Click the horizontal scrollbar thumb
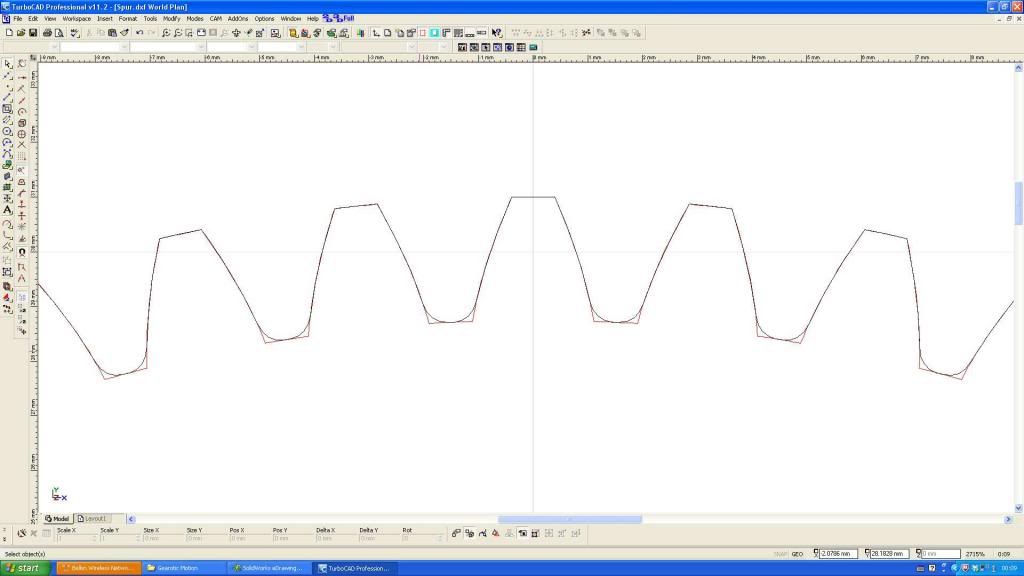 click(569, 519)
